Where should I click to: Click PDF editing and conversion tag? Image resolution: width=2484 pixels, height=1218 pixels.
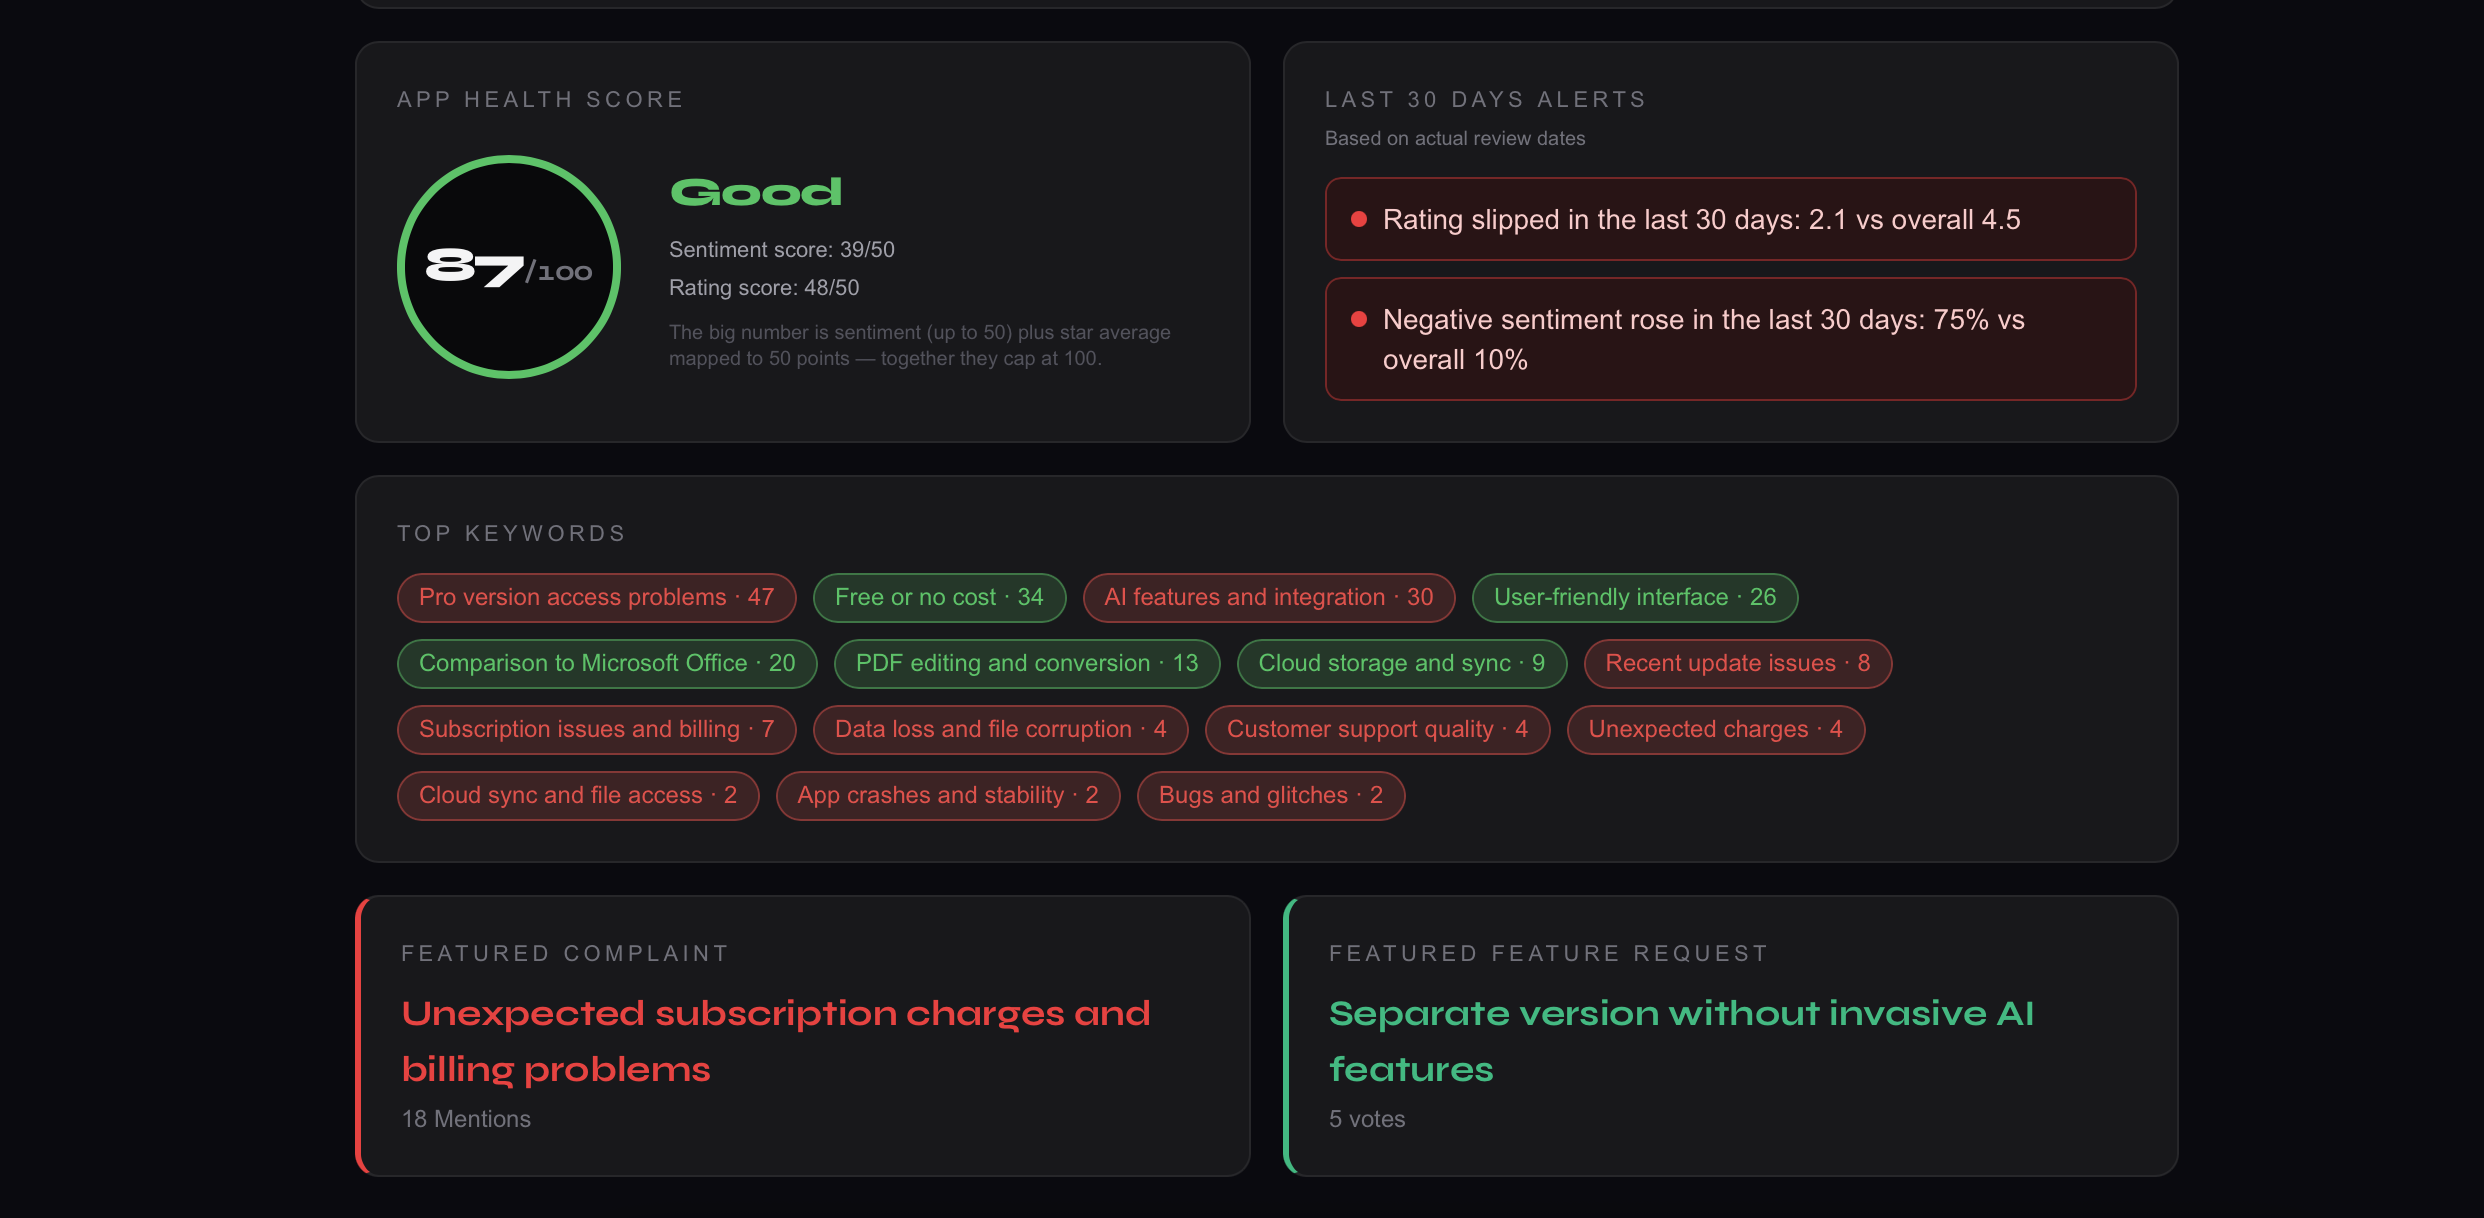(1027, 663)
